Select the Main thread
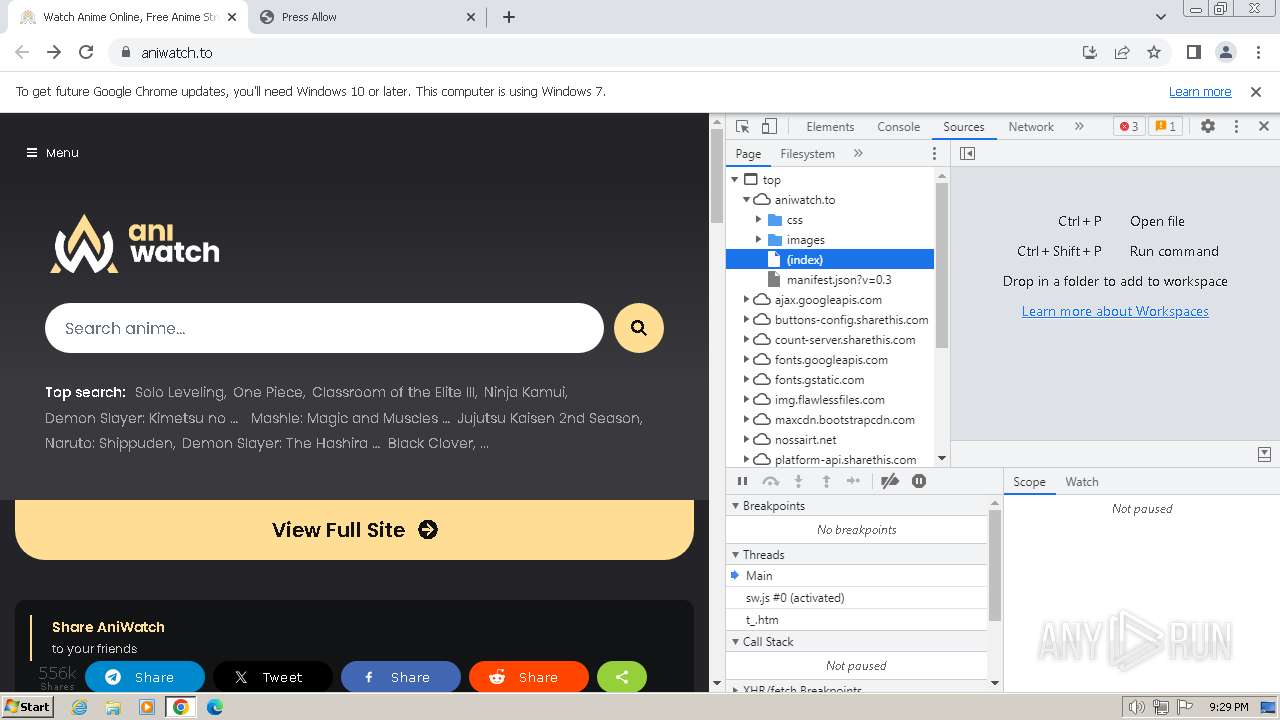 tap(857, 576)
